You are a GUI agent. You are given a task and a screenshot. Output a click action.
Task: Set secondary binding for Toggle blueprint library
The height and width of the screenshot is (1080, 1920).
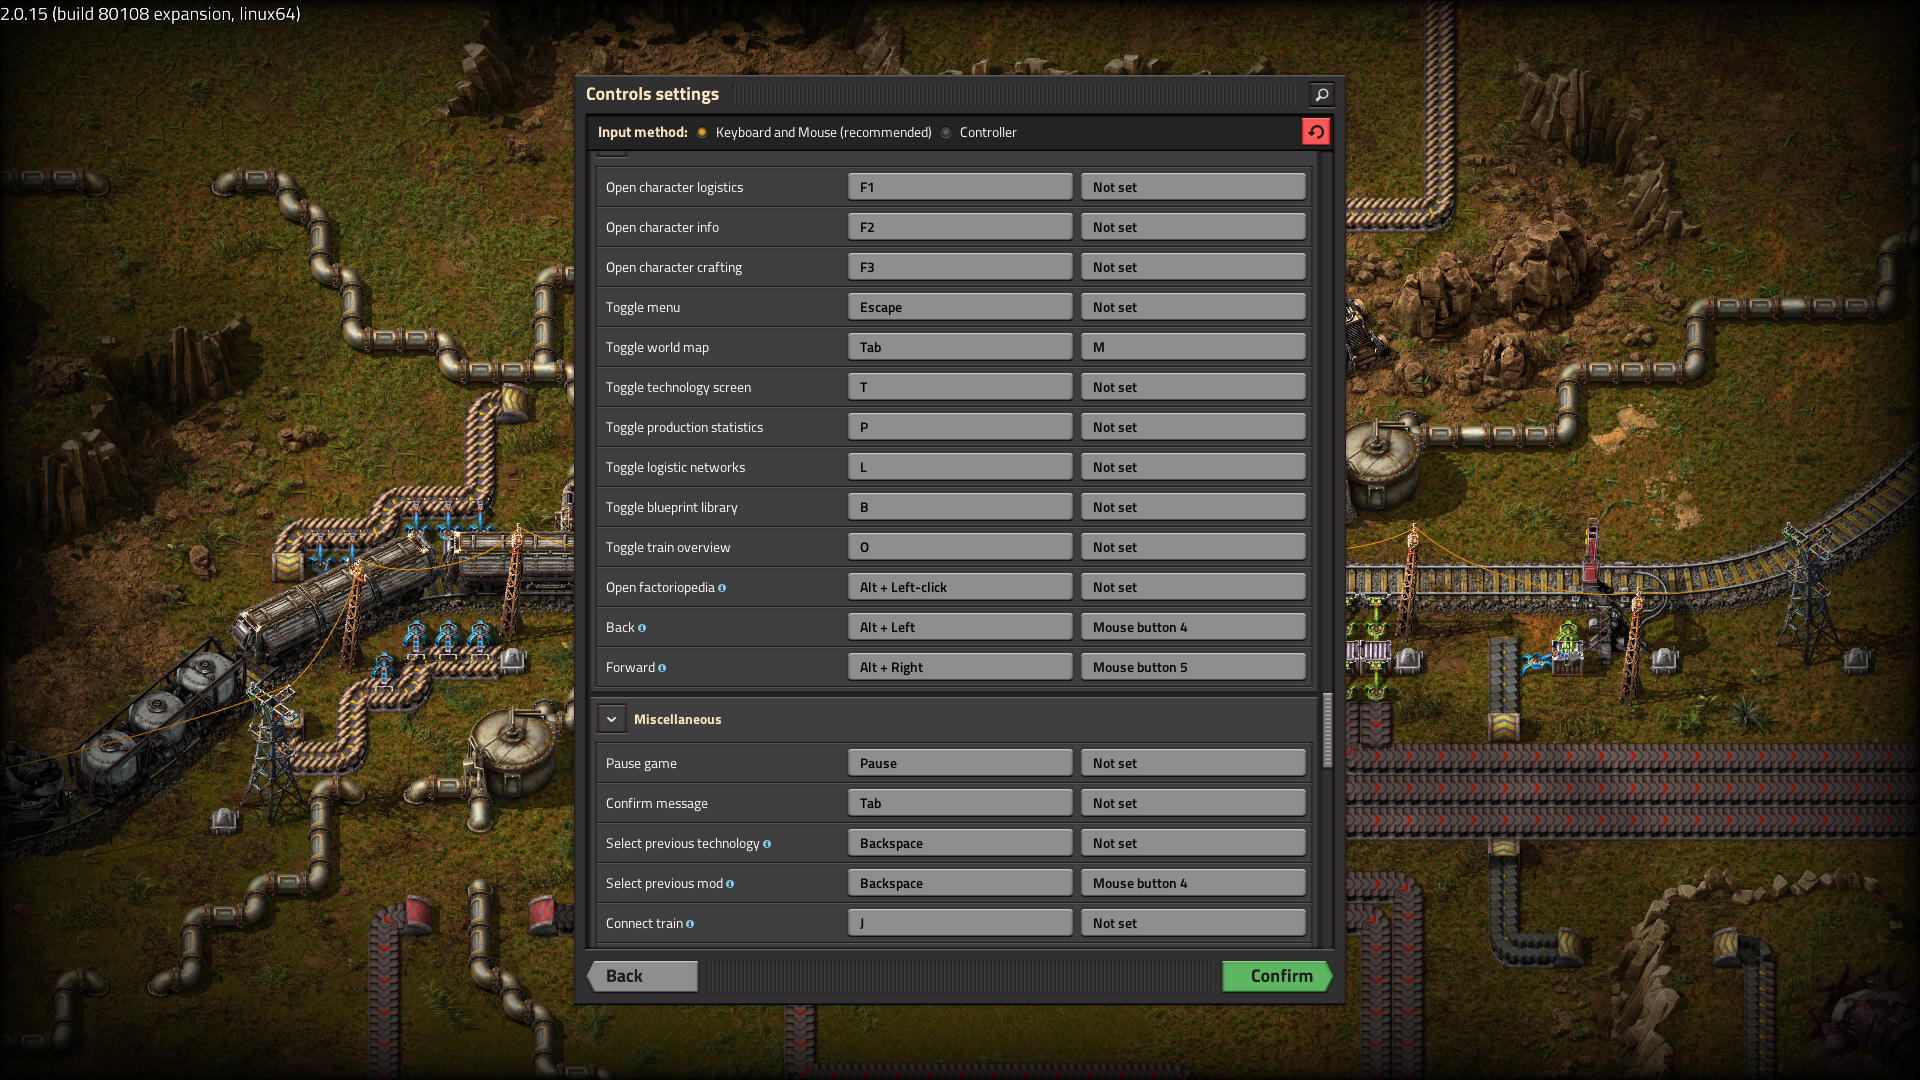coord(1193,507)
